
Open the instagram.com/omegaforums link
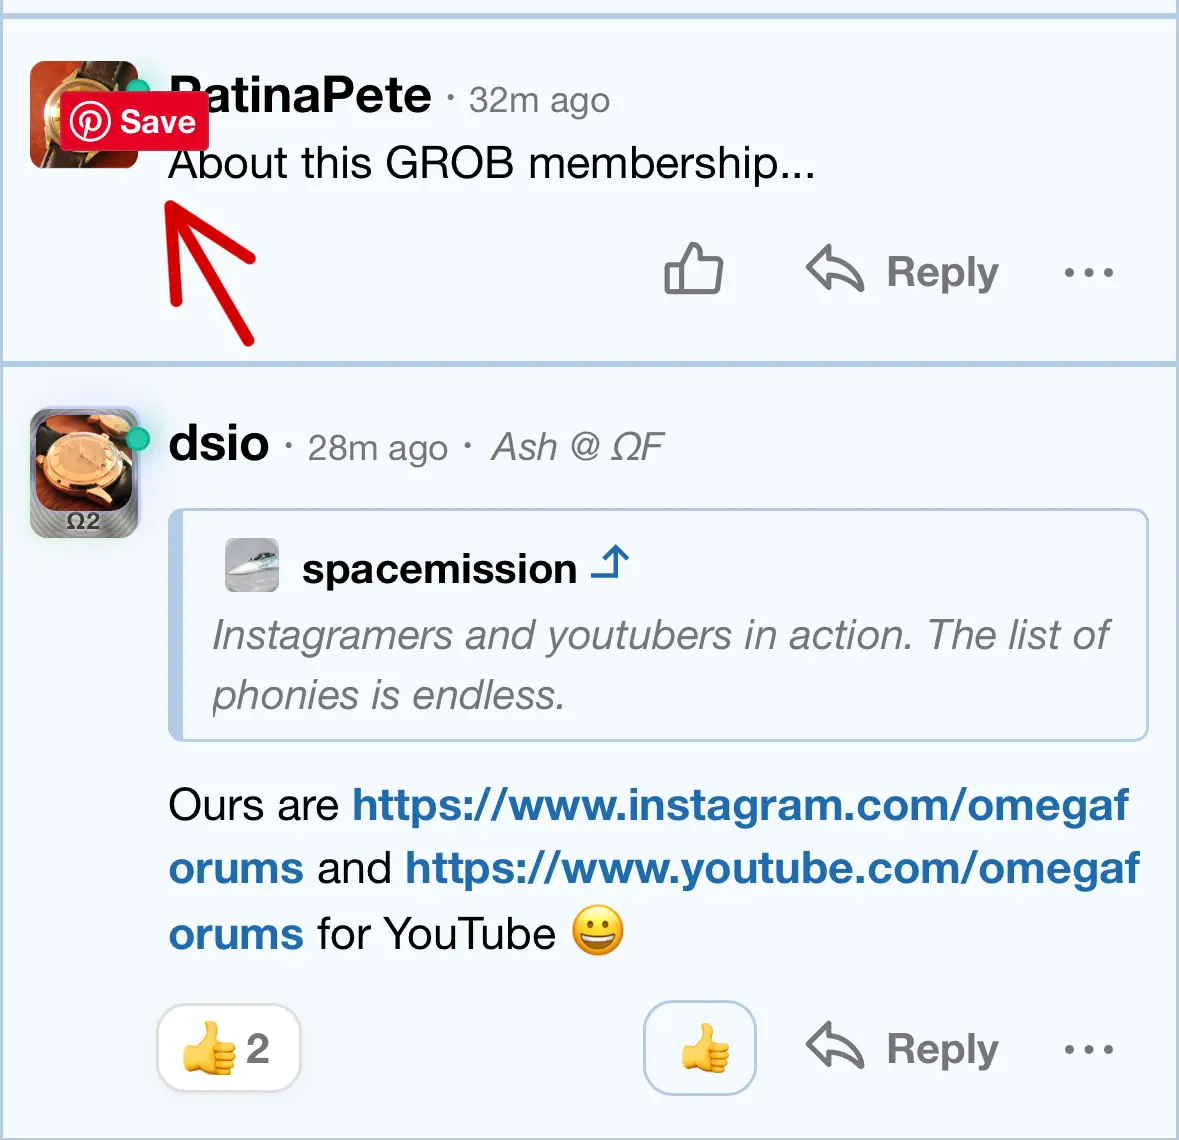click(x=740, y=805)
